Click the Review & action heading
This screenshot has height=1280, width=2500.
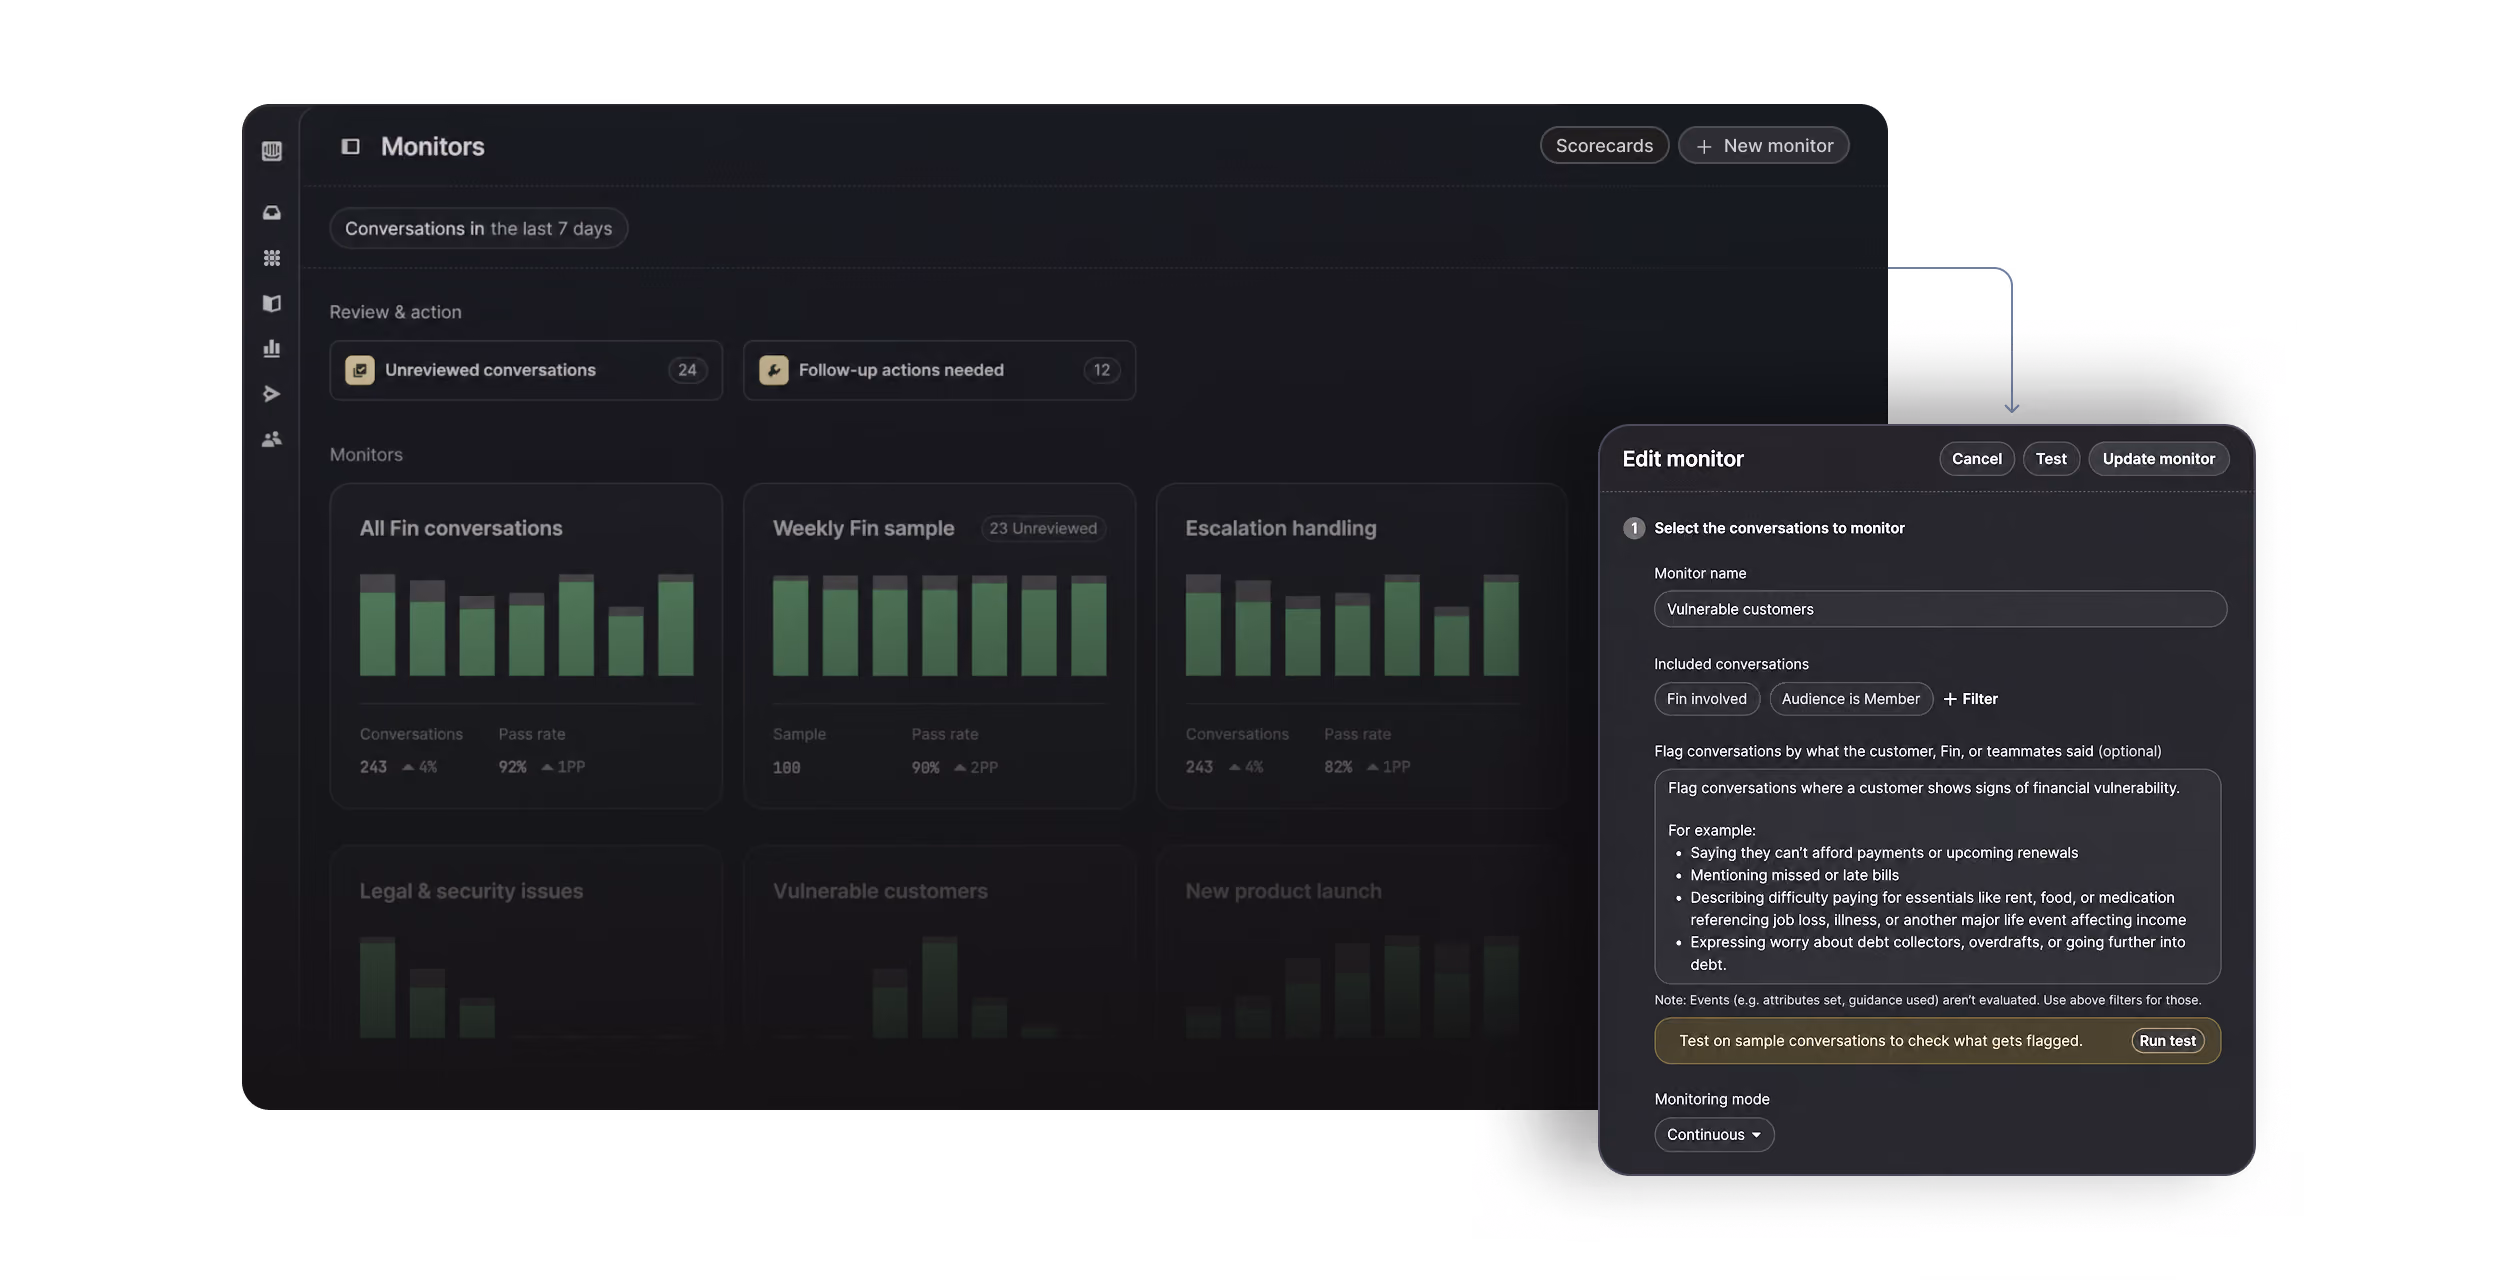(396, 312)
